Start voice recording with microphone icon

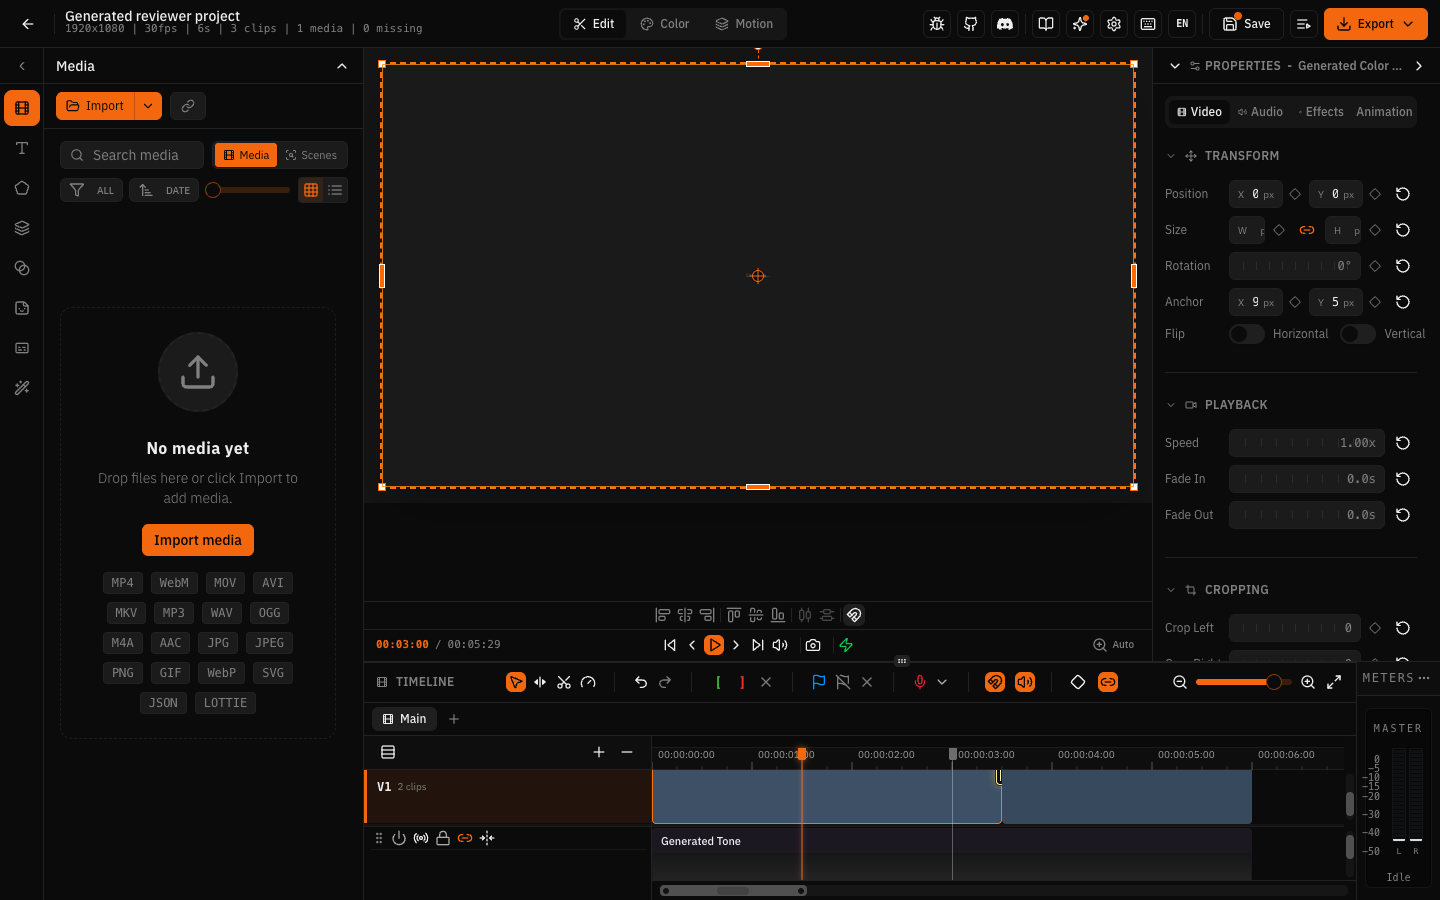click(920, 682)
